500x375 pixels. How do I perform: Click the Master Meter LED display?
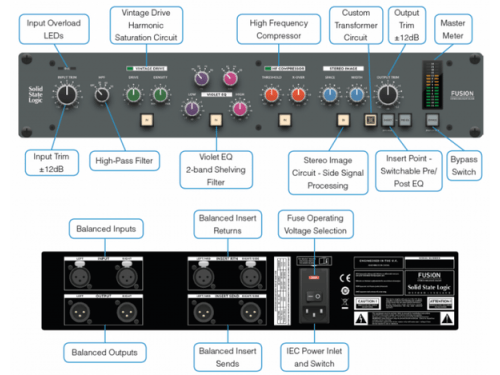(432, 85)
